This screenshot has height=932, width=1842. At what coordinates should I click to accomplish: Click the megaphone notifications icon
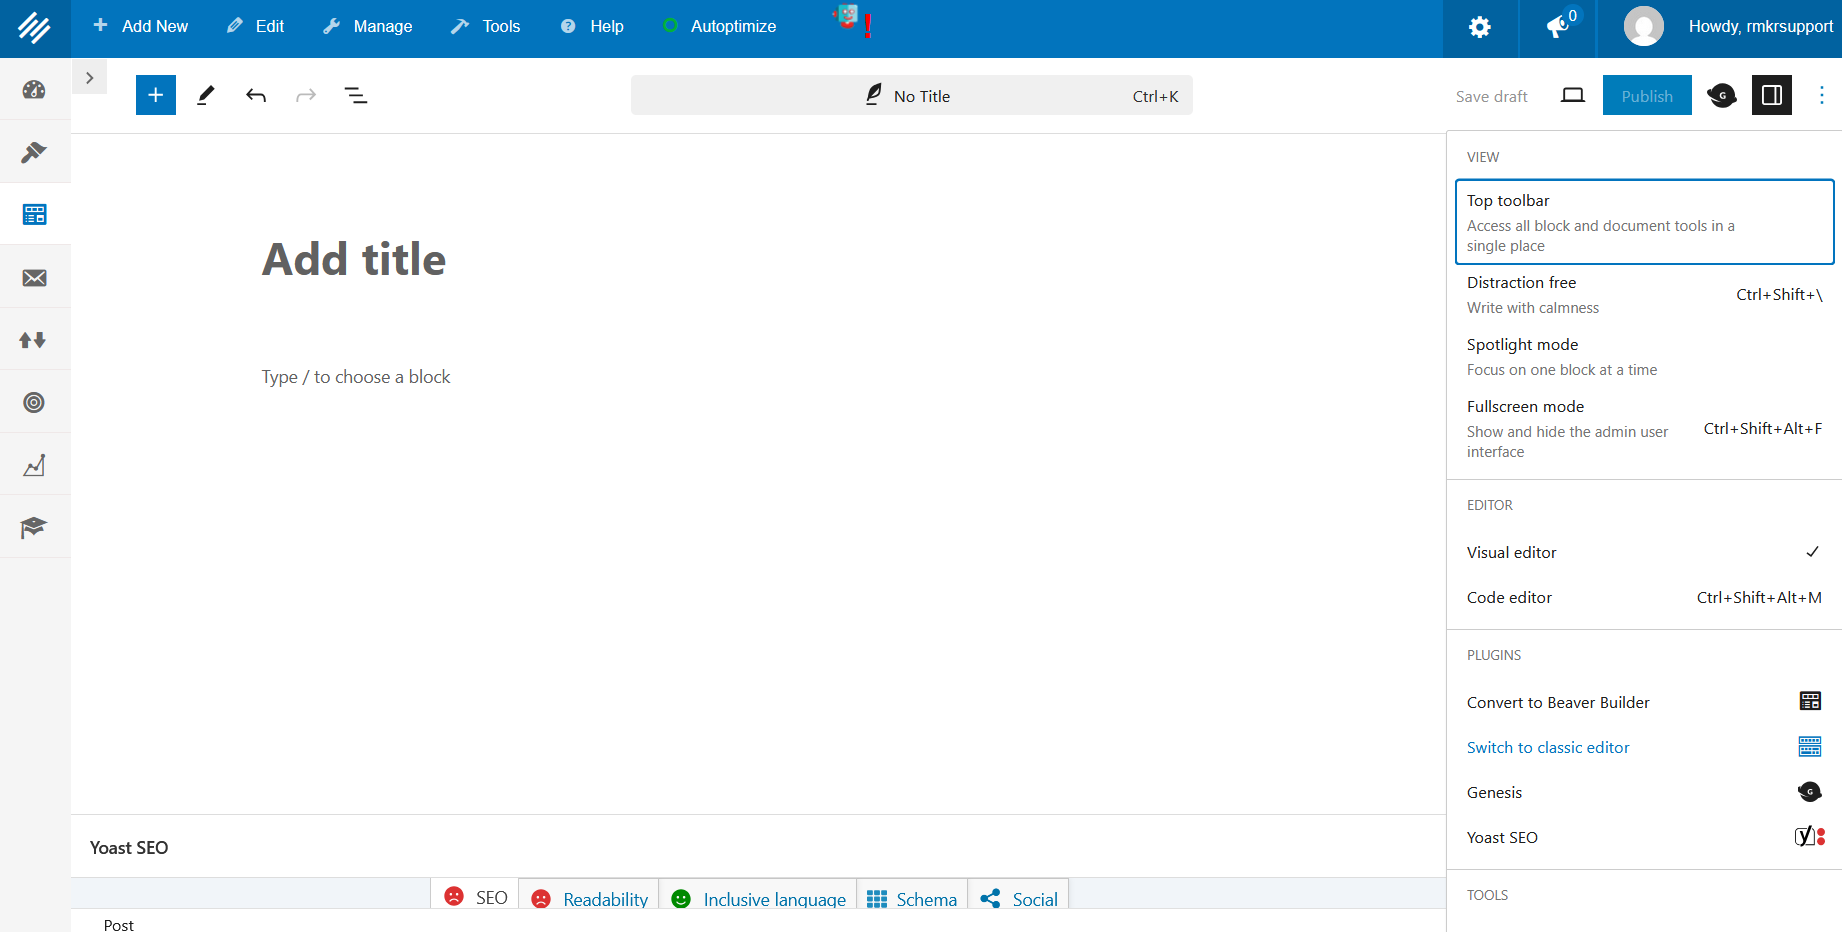(x=1557, y=27)
